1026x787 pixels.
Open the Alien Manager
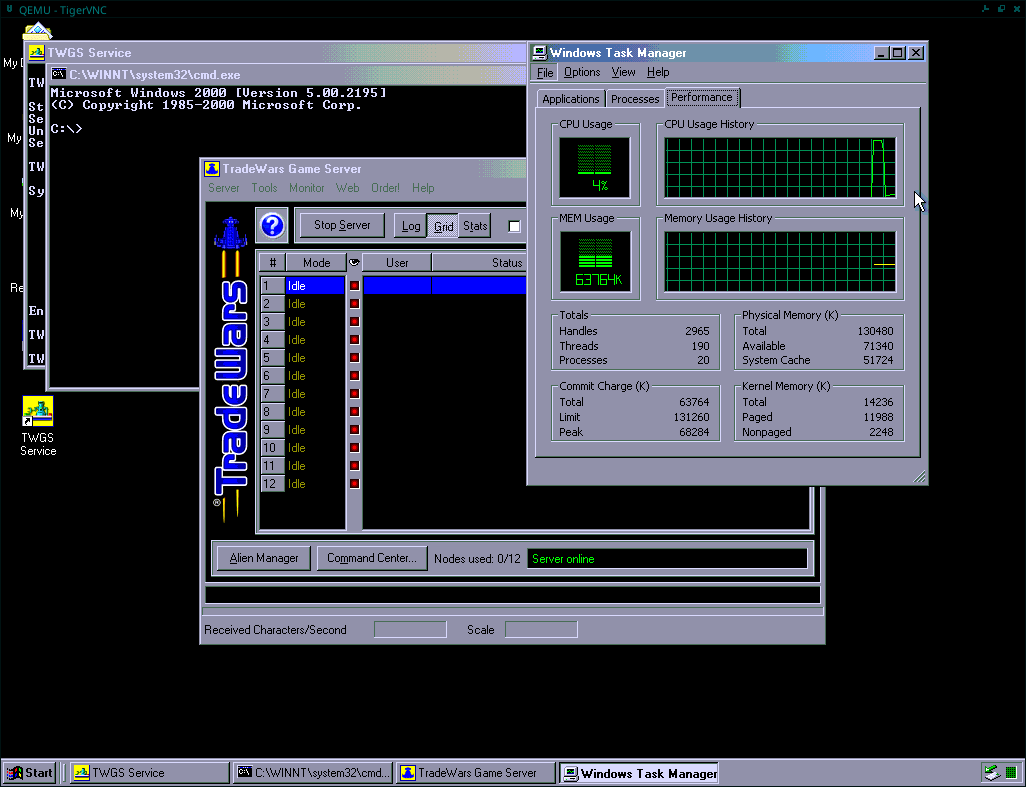(x=264, y=558)
